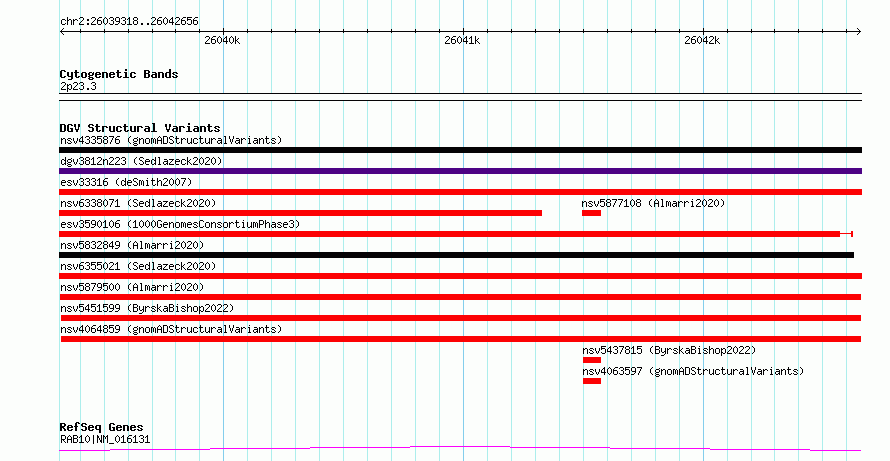
Task: Open nsv4064859 gnomADStructuralVariants label
Action: coord(171,329)
